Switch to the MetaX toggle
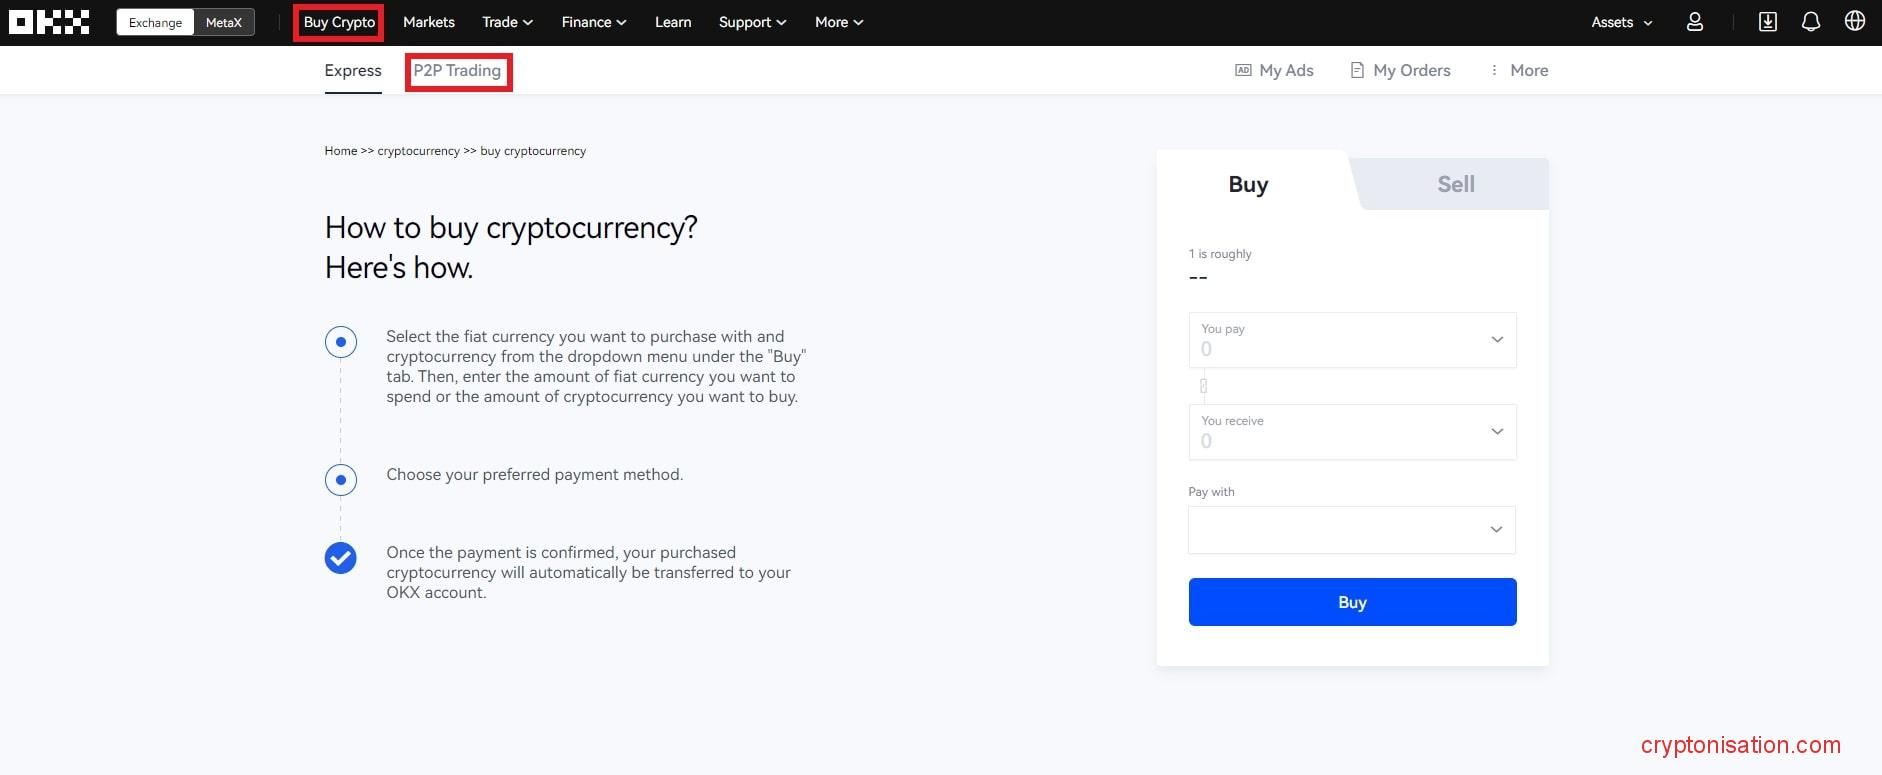The width and height of the screenshot is (1882, 775). point(224,22)
